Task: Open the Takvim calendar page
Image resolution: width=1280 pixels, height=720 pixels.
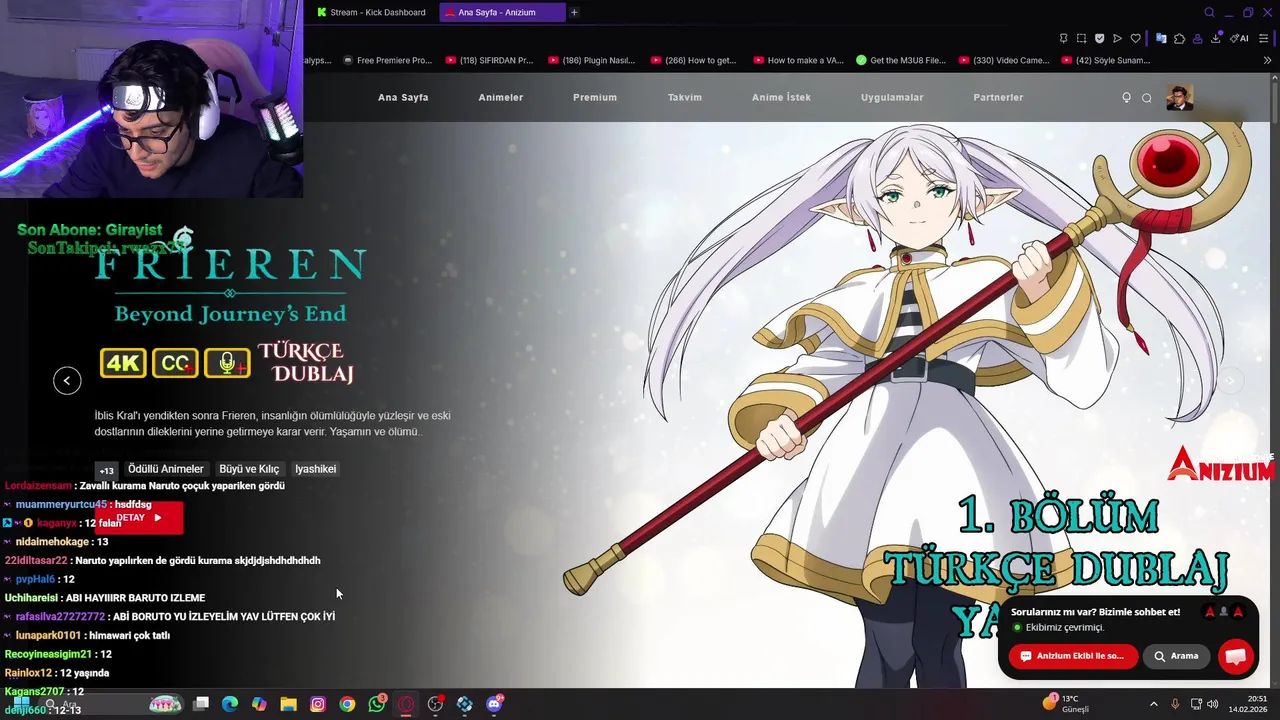Action: pyautogui.click(x=685, y=97)
